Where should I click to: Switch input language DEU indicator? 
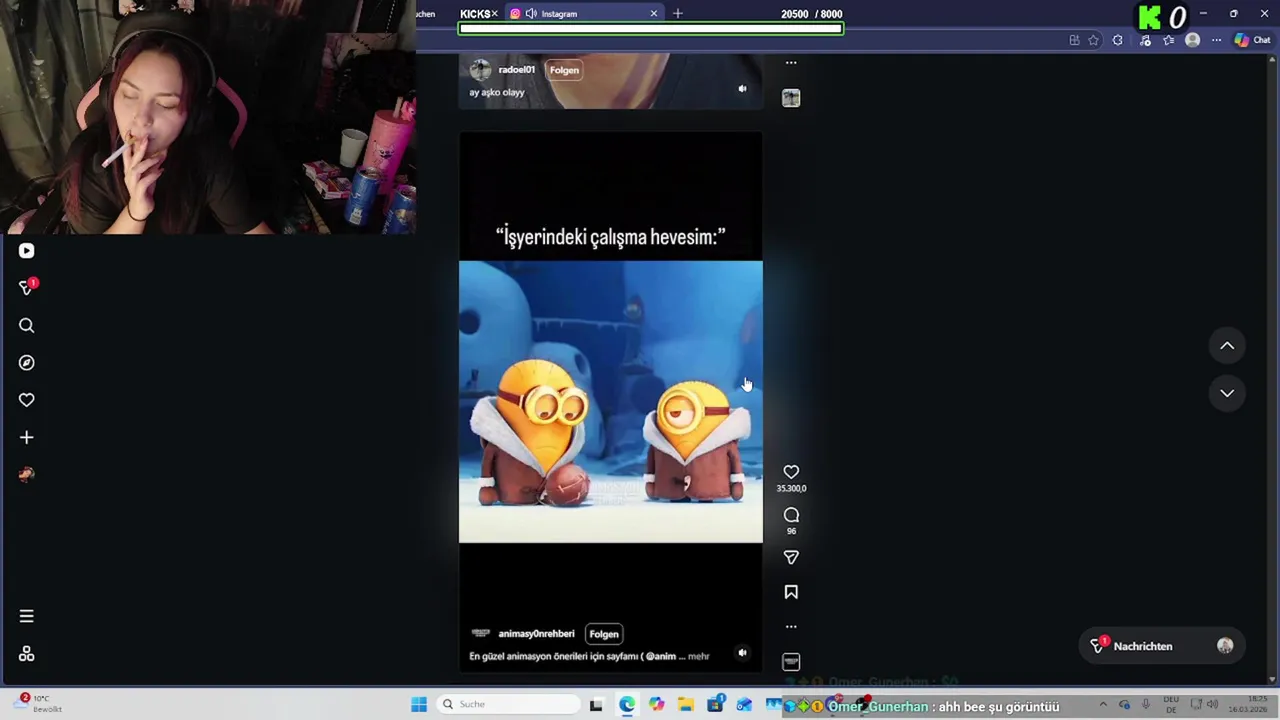pos(1170,704)
